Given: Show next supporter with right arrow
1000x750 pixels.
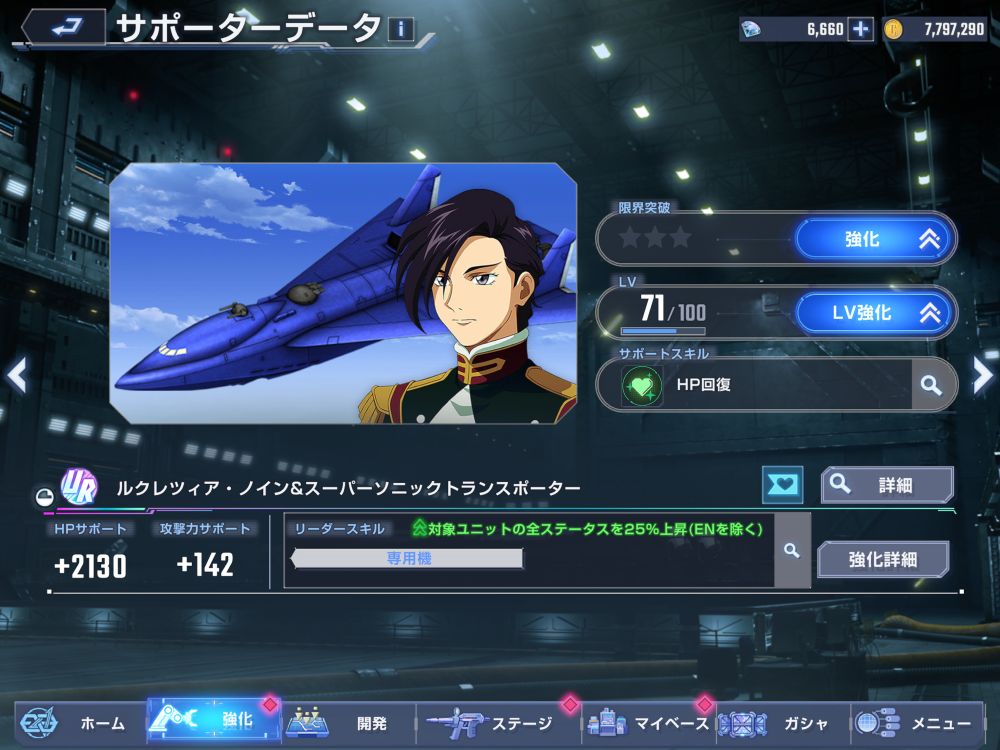Looking at the screenshot, I should pyautogui.click(x=983, y=375).
